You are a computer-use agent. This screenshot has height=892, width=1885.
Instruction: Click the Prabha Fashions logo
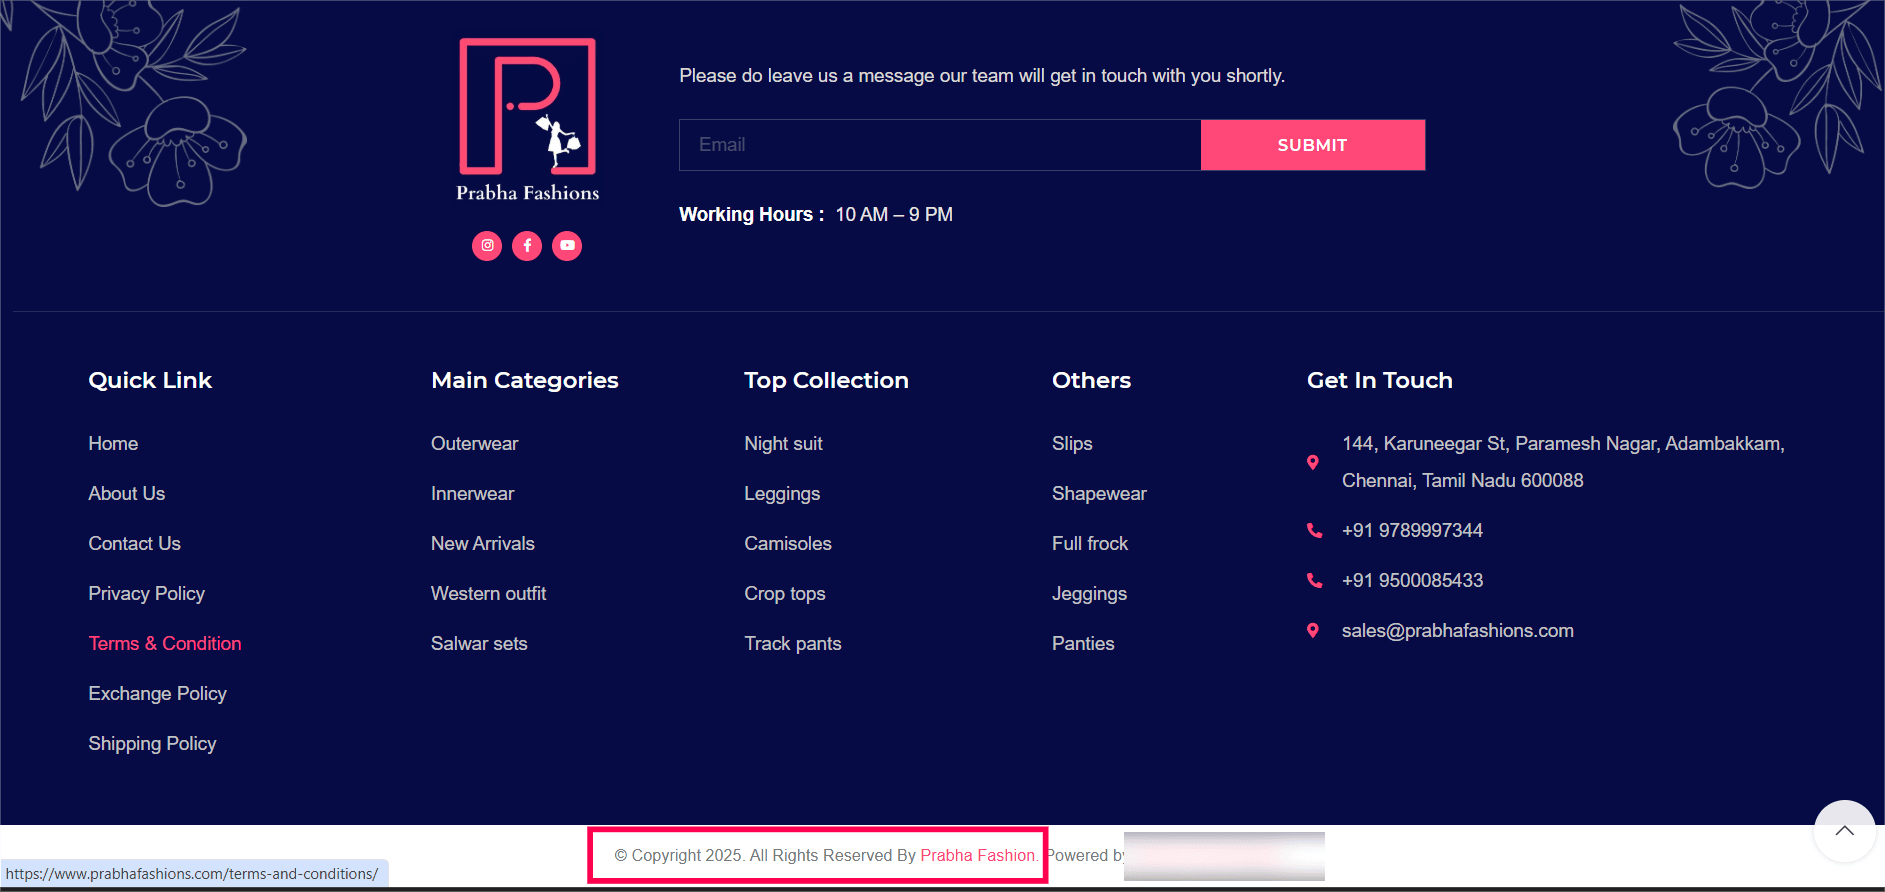point(528,120)
